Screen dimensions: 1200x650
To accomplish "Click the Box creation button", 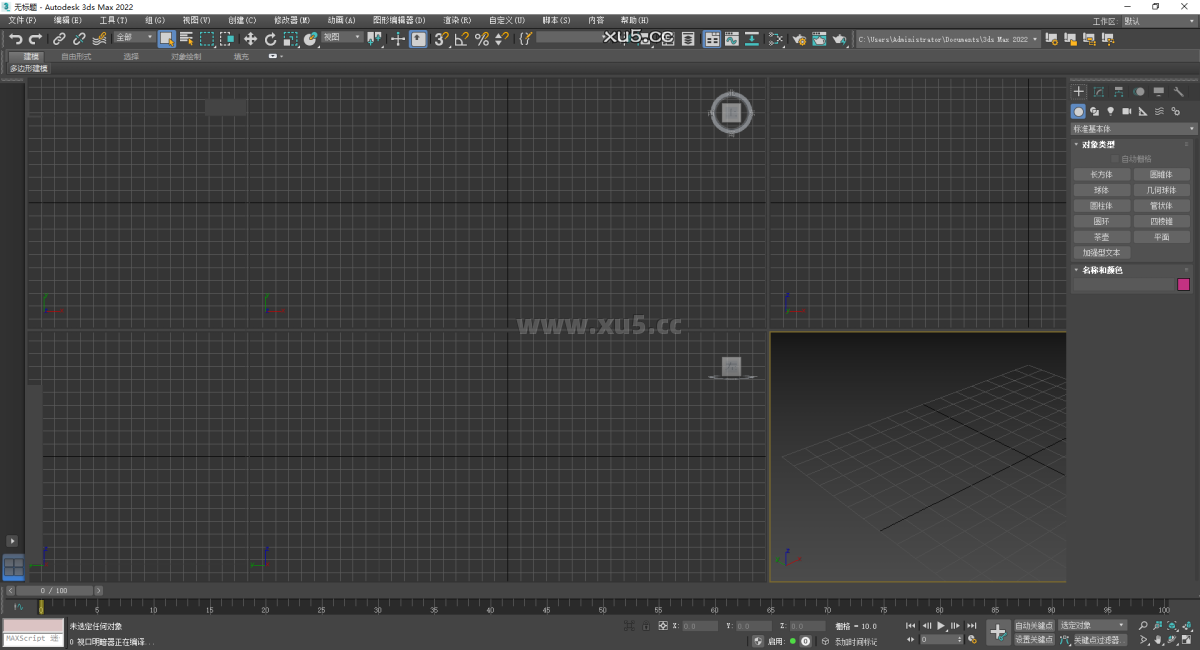I will pos(1101,173).
